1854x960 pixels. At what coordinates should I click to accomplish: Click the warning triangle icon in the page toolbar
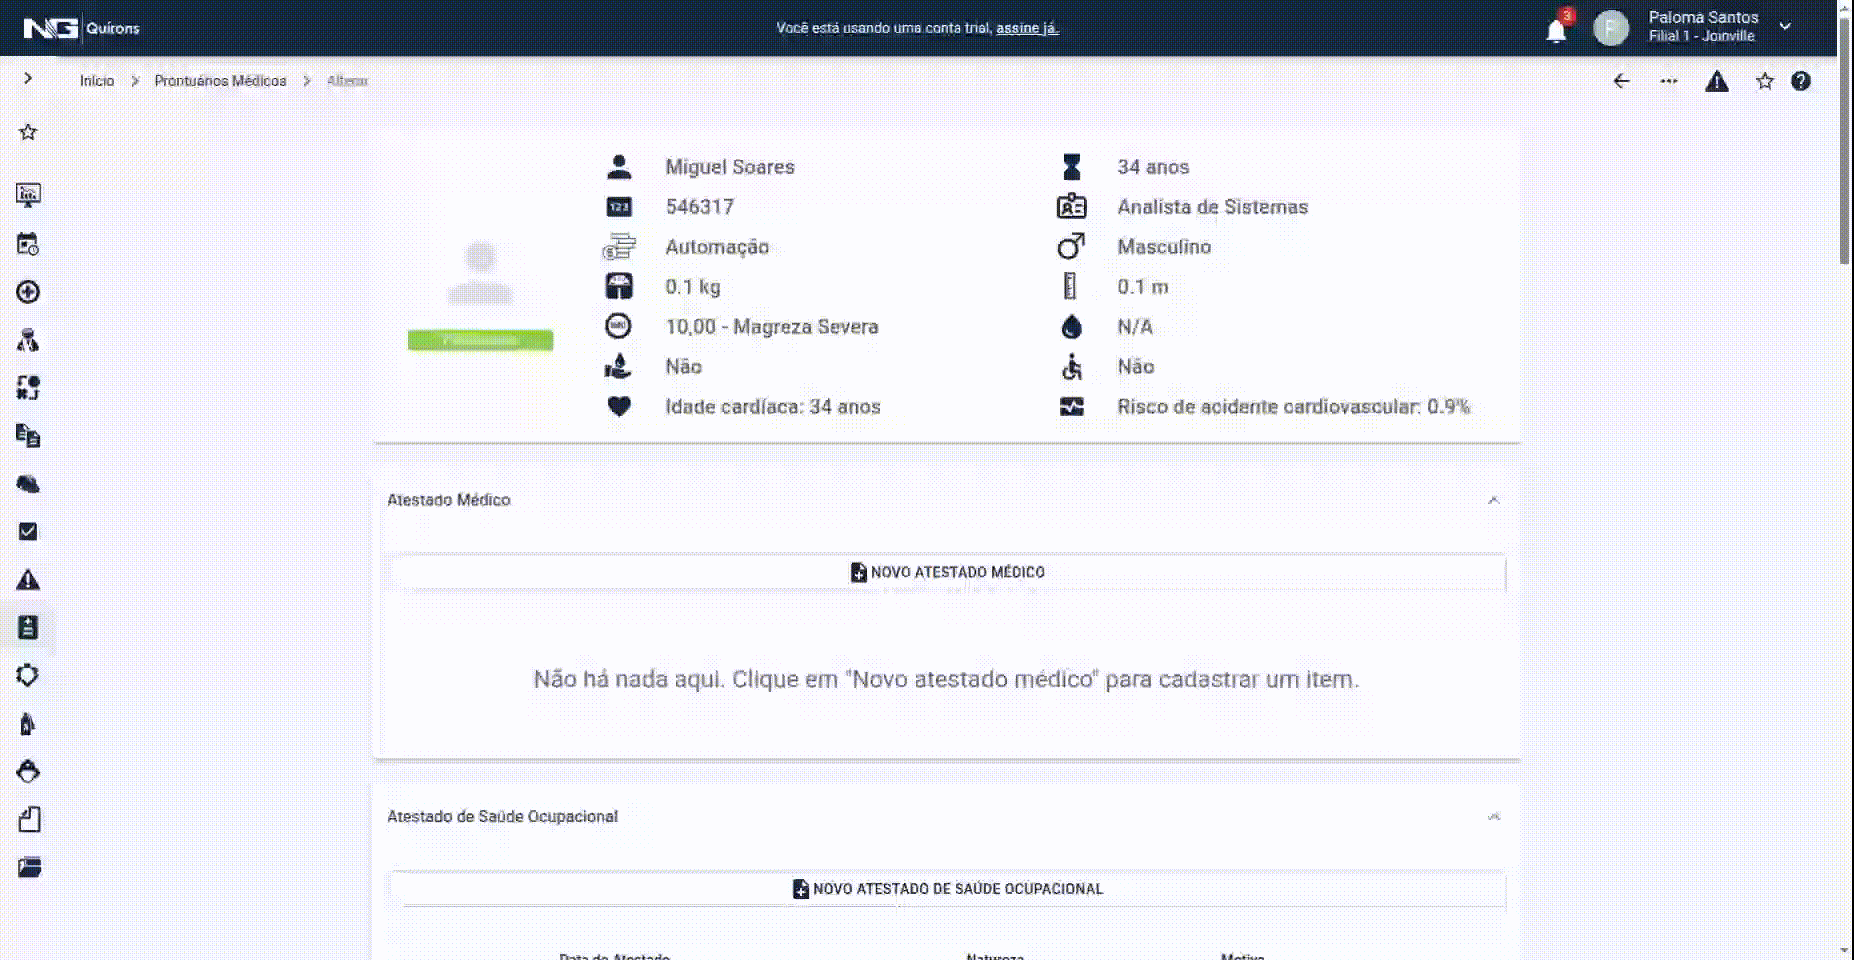(x=1716, y=81)
